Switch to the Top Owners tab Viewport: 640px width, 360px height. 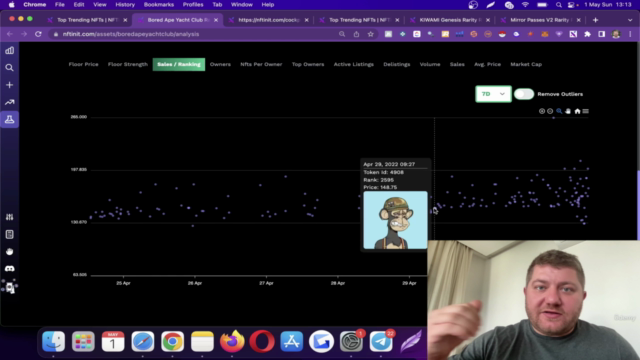tap(308, 64)
